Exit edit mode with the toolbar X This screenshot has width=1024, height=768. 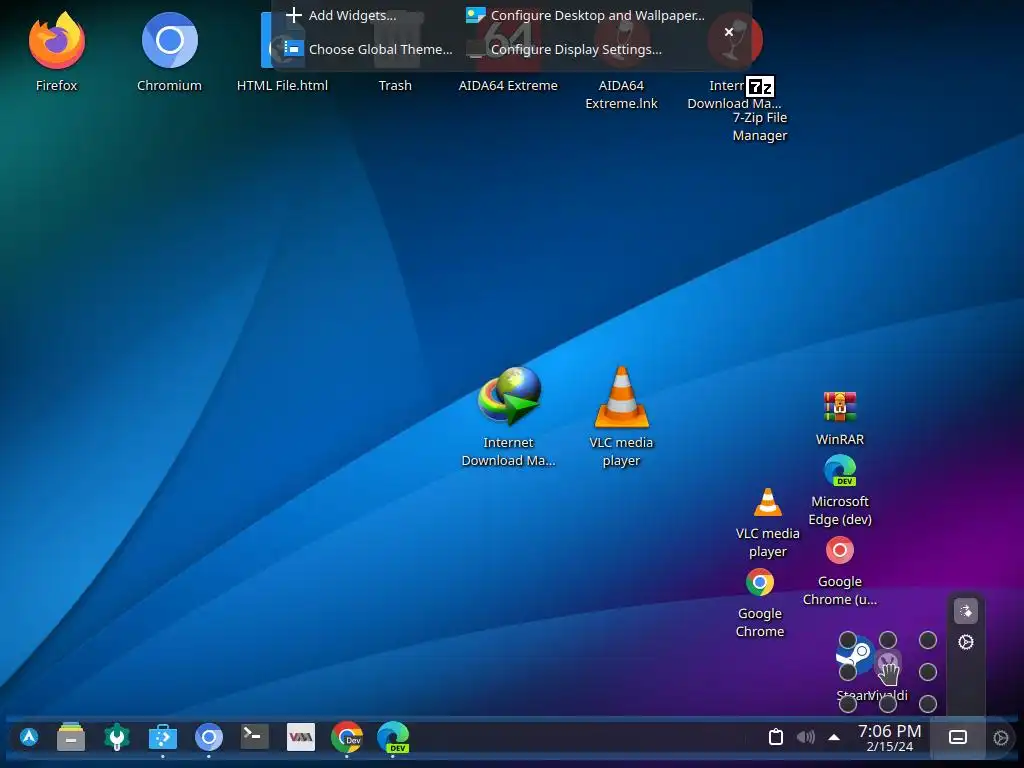point(729,32)
